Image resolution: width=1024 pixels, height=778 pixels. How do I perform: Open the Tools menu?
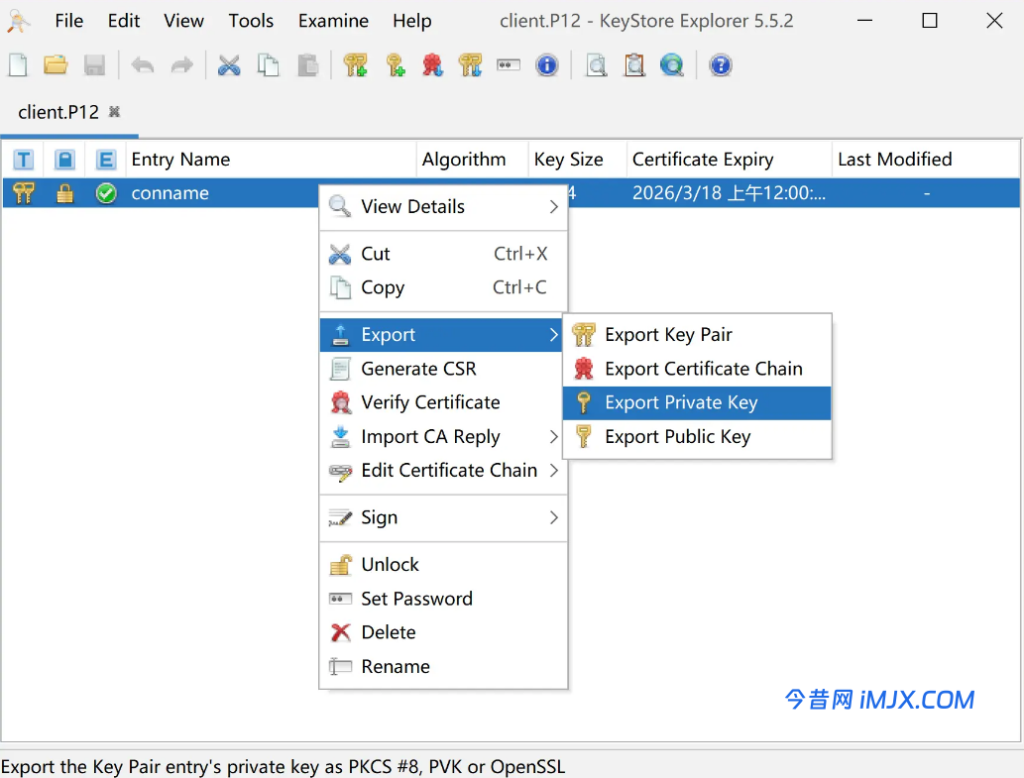(x=251, y=21)
